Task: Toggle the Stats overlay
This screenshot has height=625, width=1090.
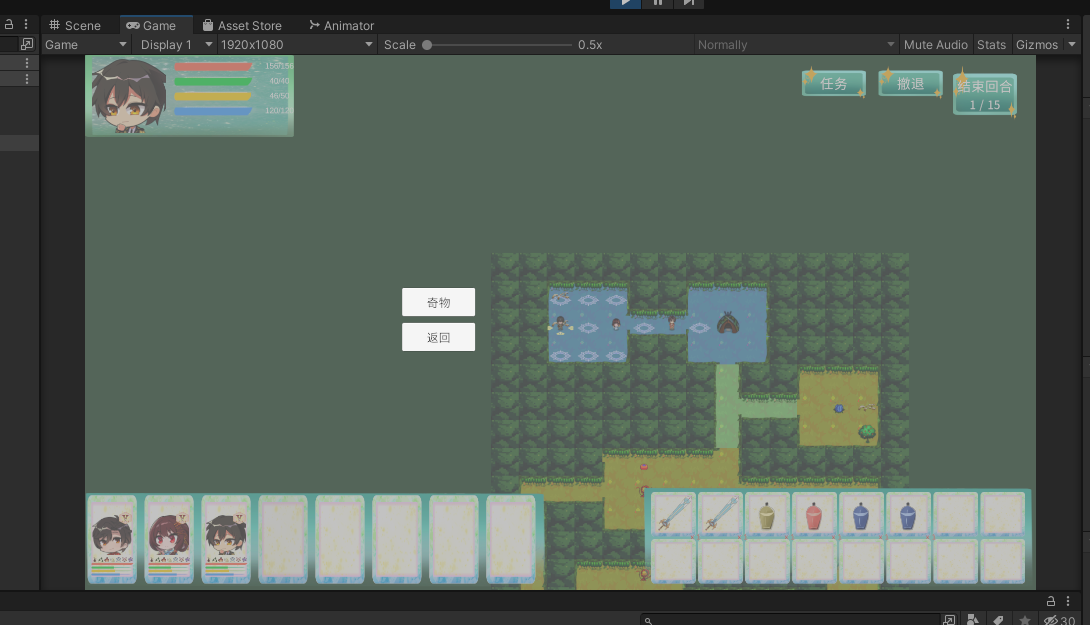Action: pos(991,45)
